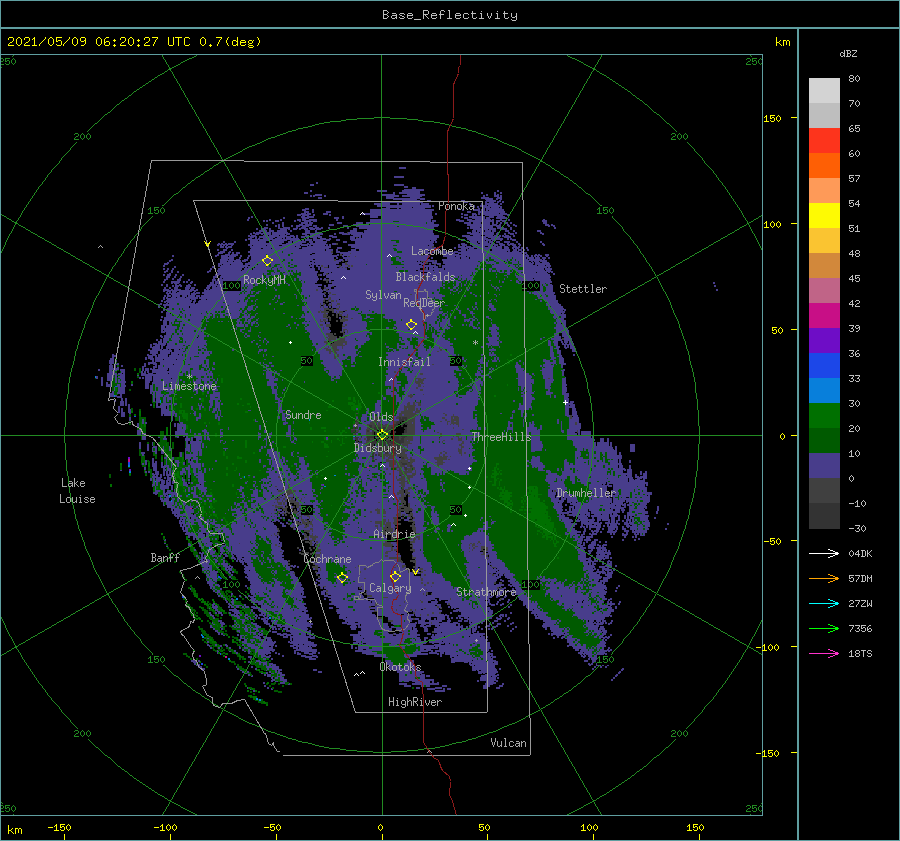Image resolution: width=900 pixels, height=841 pixels.
Task: Pick the slate-purple 0-10 dBZ legend swatch
Action: [x=824, y=466]
